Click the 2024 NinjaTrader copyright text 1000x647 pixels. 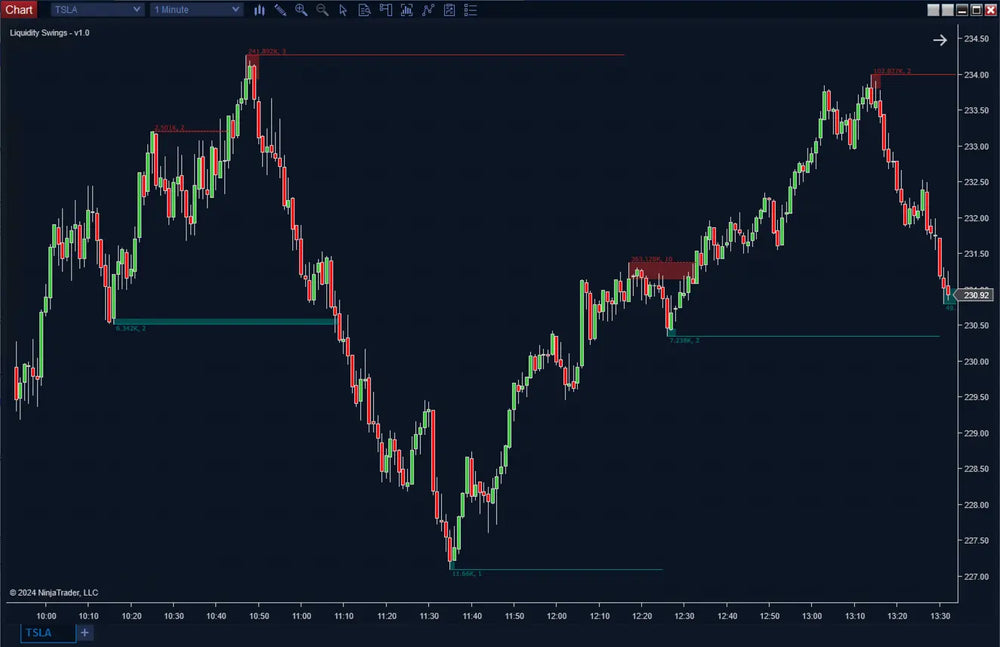click(55, 592)
